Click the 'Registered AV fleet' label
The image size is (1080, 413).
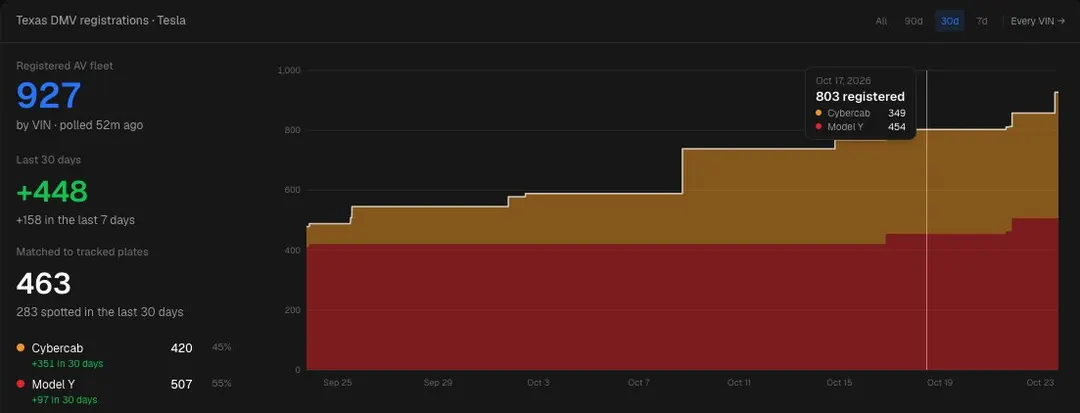(65, 66)
